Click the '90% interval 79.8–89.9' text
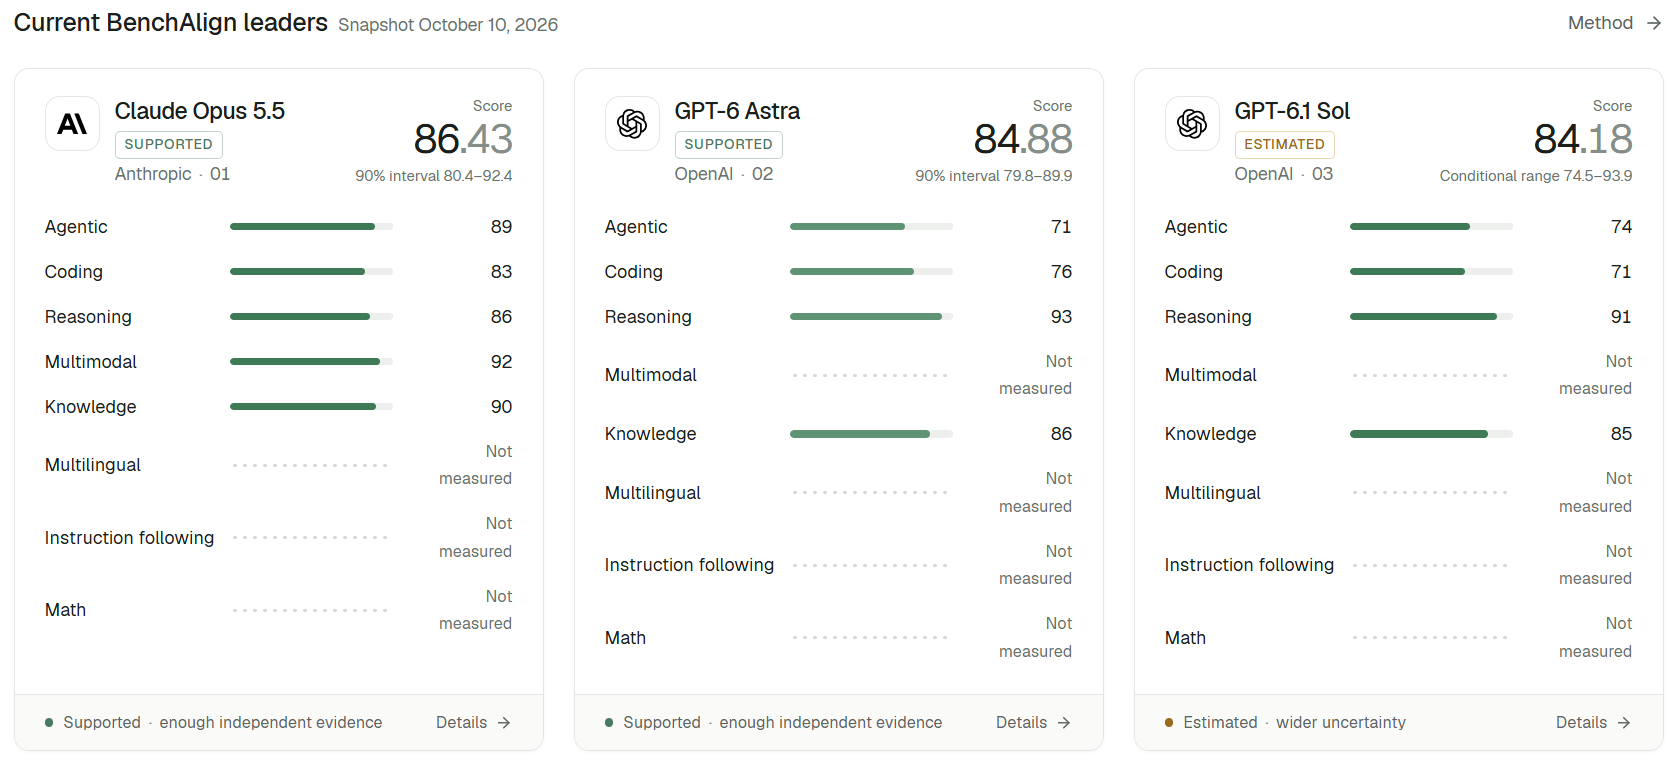Screen dimensions: 1671x760 [994, 176]
